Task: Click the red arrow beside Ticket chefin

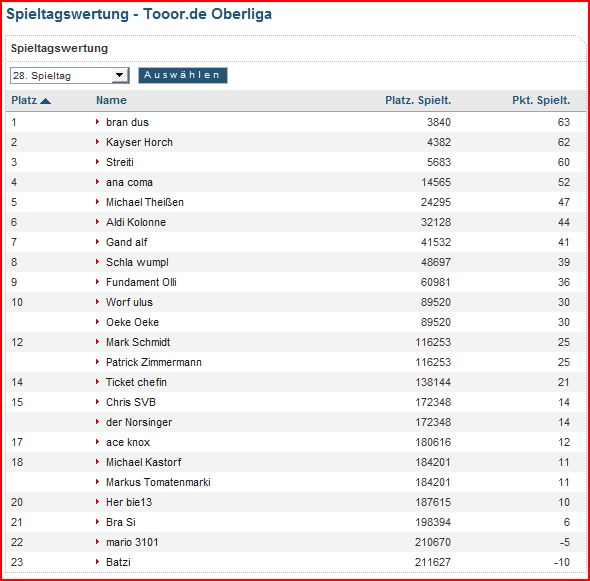Action: 97,382
